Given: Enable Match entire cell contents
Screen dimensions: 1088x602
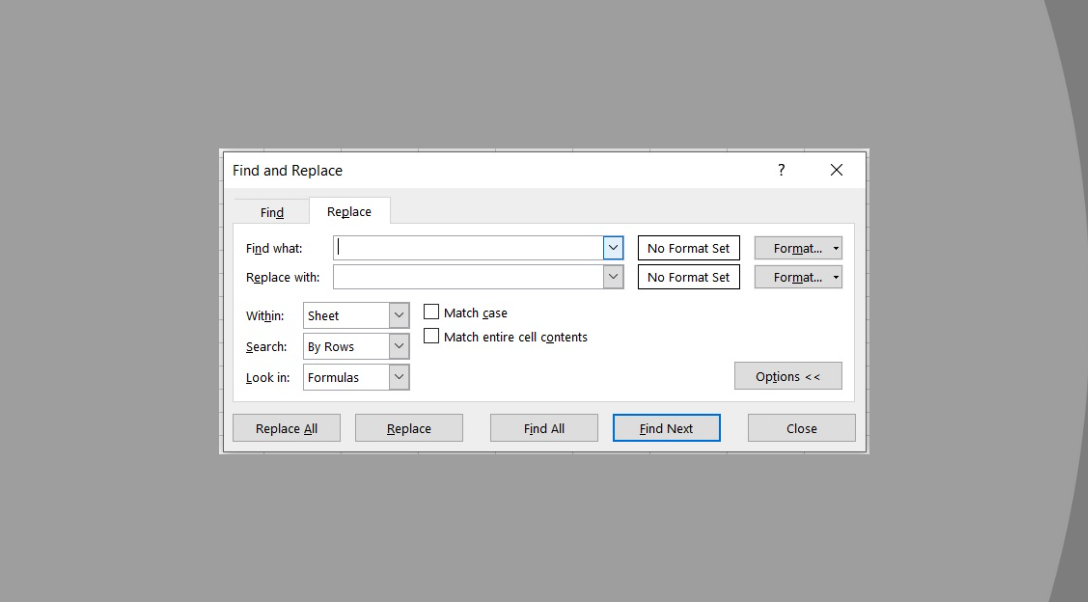Looking at the screenshot, I should coord(431,336).
